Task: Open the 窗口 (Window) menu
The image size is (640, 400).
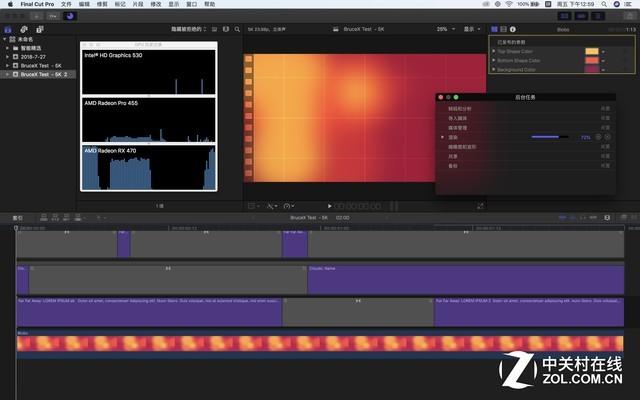Action: click(x=192, y=4)
